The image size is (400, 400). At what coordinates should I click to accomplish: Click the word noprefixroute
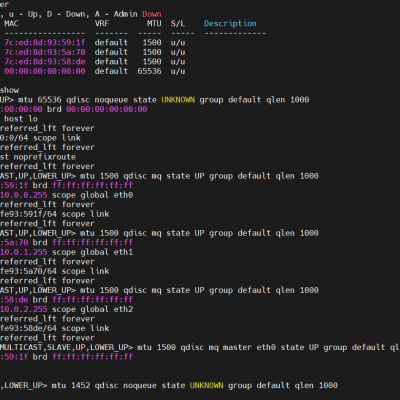click(x=45, y=157)
